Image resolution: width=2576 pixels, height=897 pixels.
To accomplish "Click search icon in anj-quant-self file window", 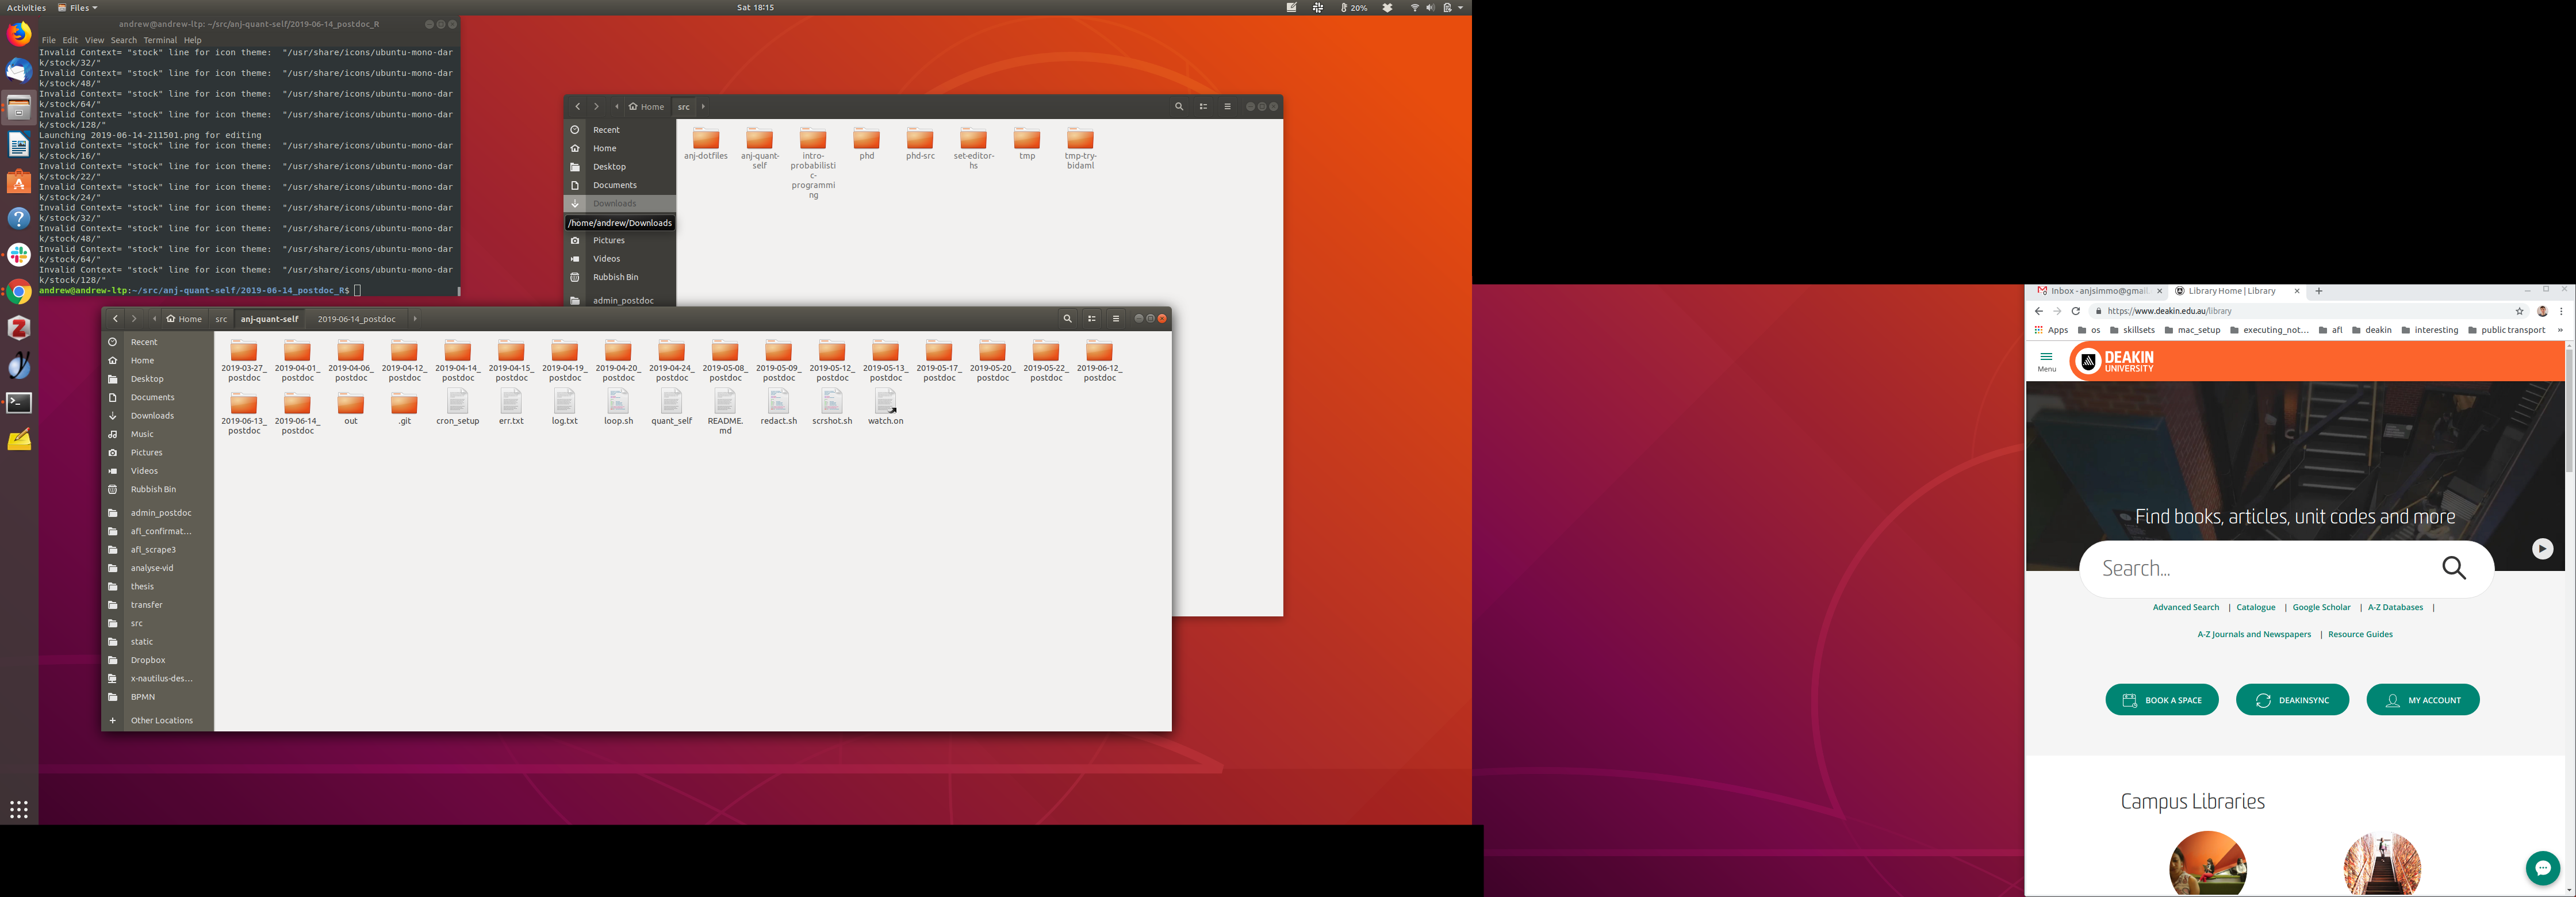I will point(1067,319).
